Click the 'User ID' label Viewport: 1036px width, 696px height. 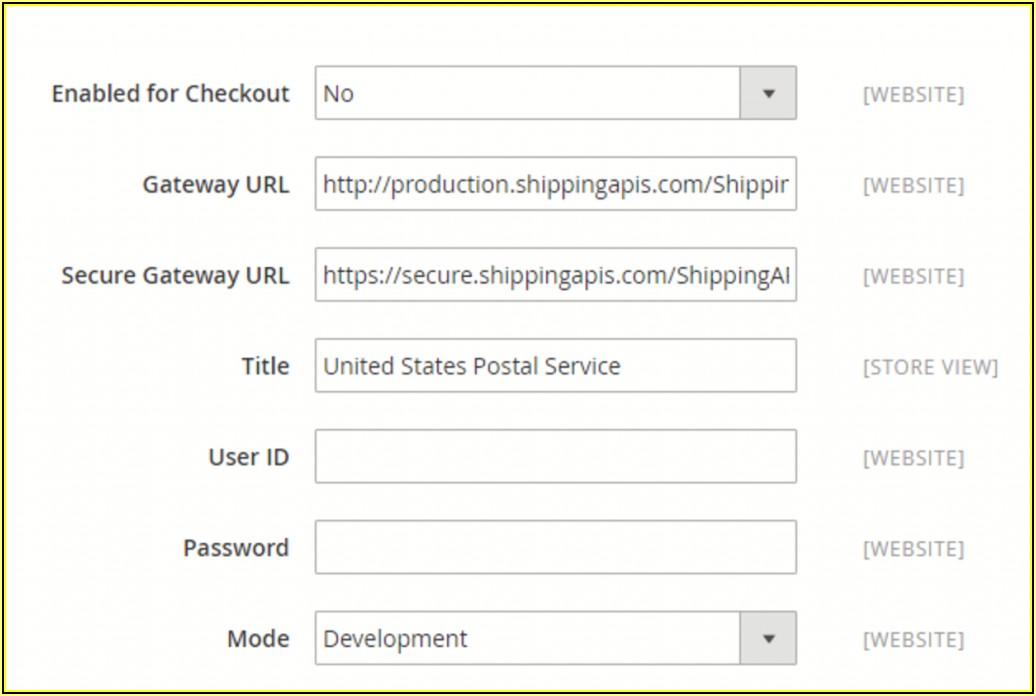tap(248, 458)
